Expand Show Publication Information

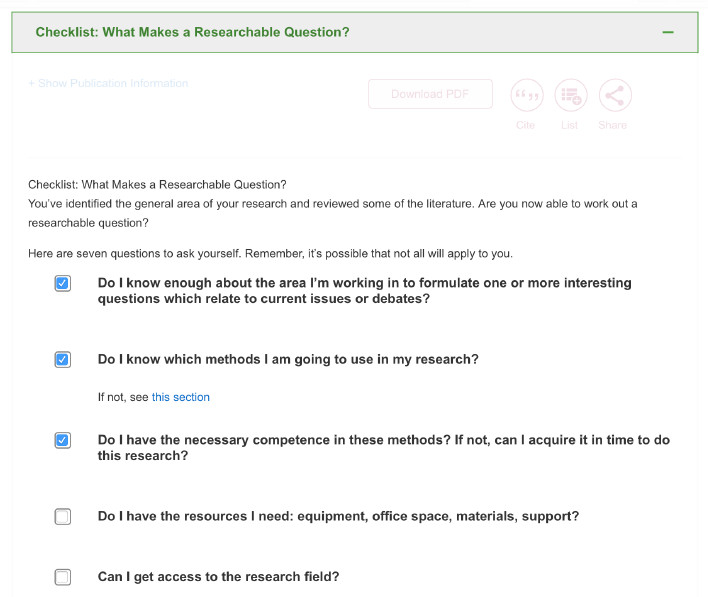pyautogui.click(x=108, y=83)
